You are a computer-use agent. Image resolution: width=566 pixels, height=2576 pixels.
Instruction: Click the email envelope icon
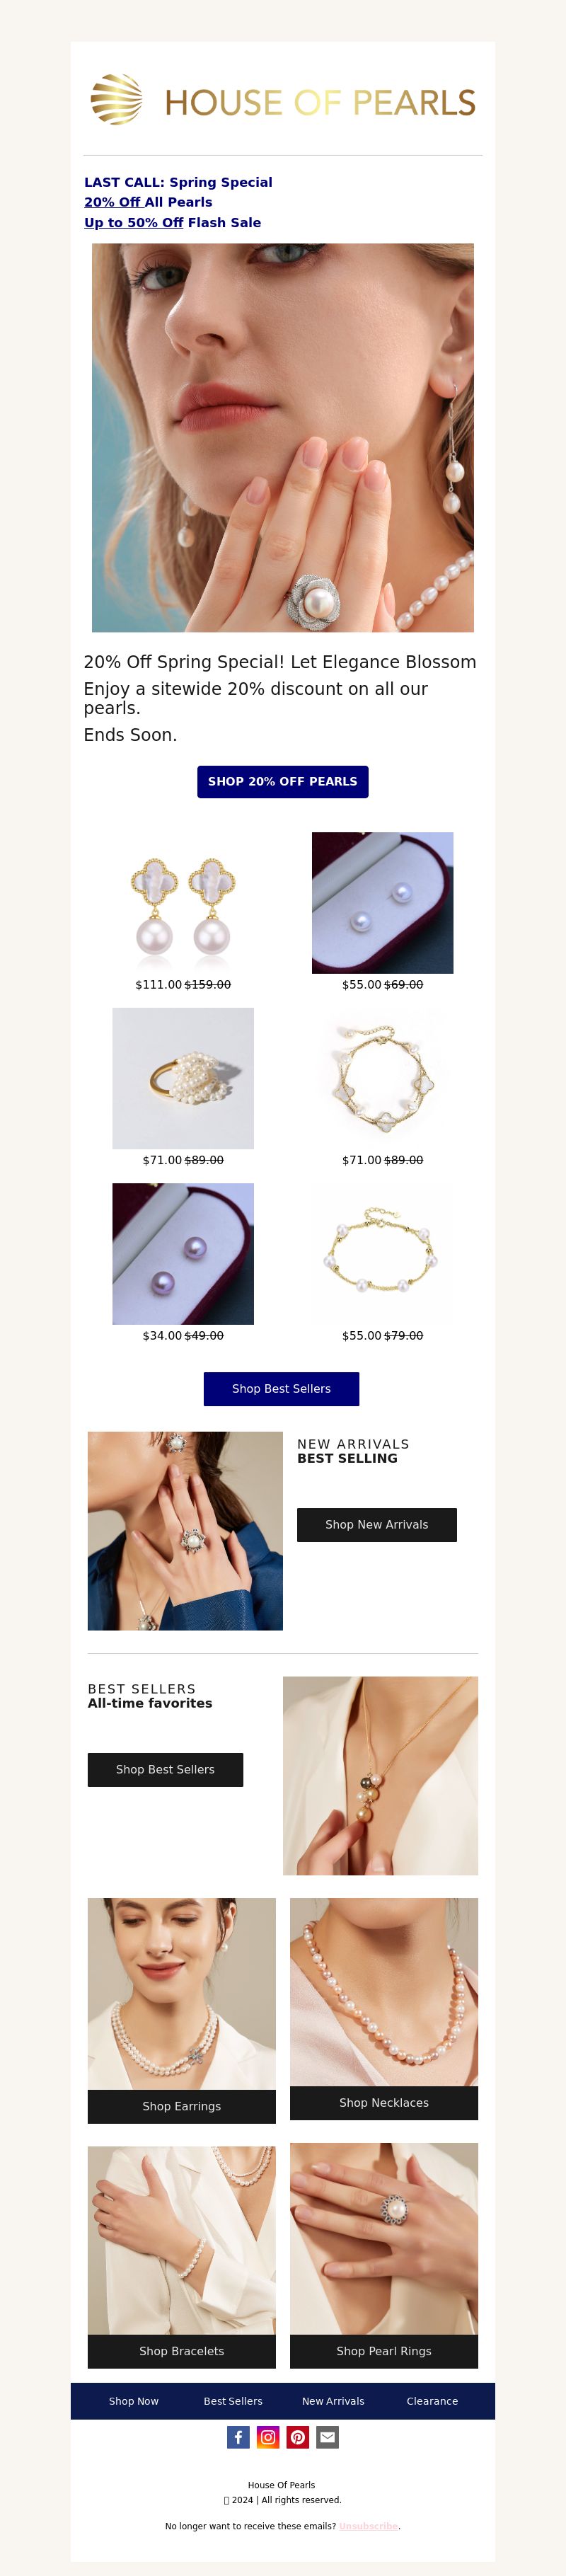[x=328, y=2437]
